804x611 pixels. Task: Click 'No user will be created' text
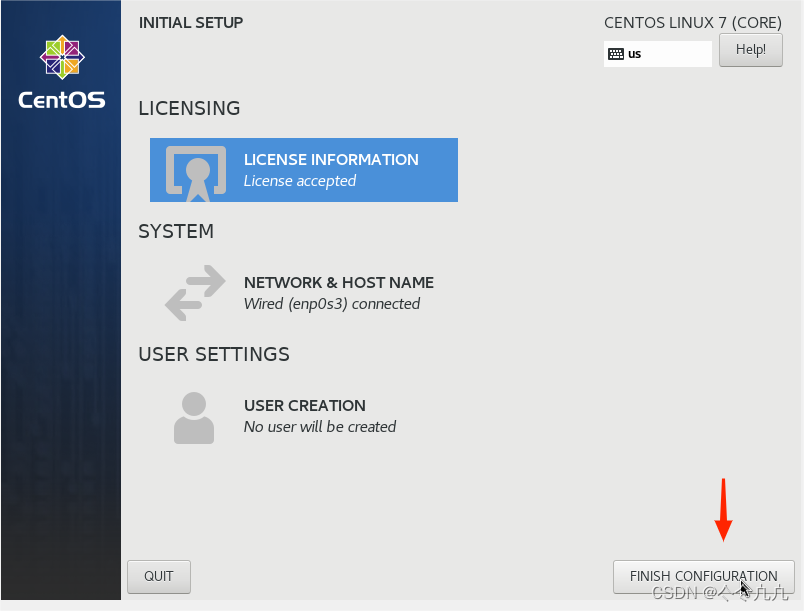(x=319, y=427)
